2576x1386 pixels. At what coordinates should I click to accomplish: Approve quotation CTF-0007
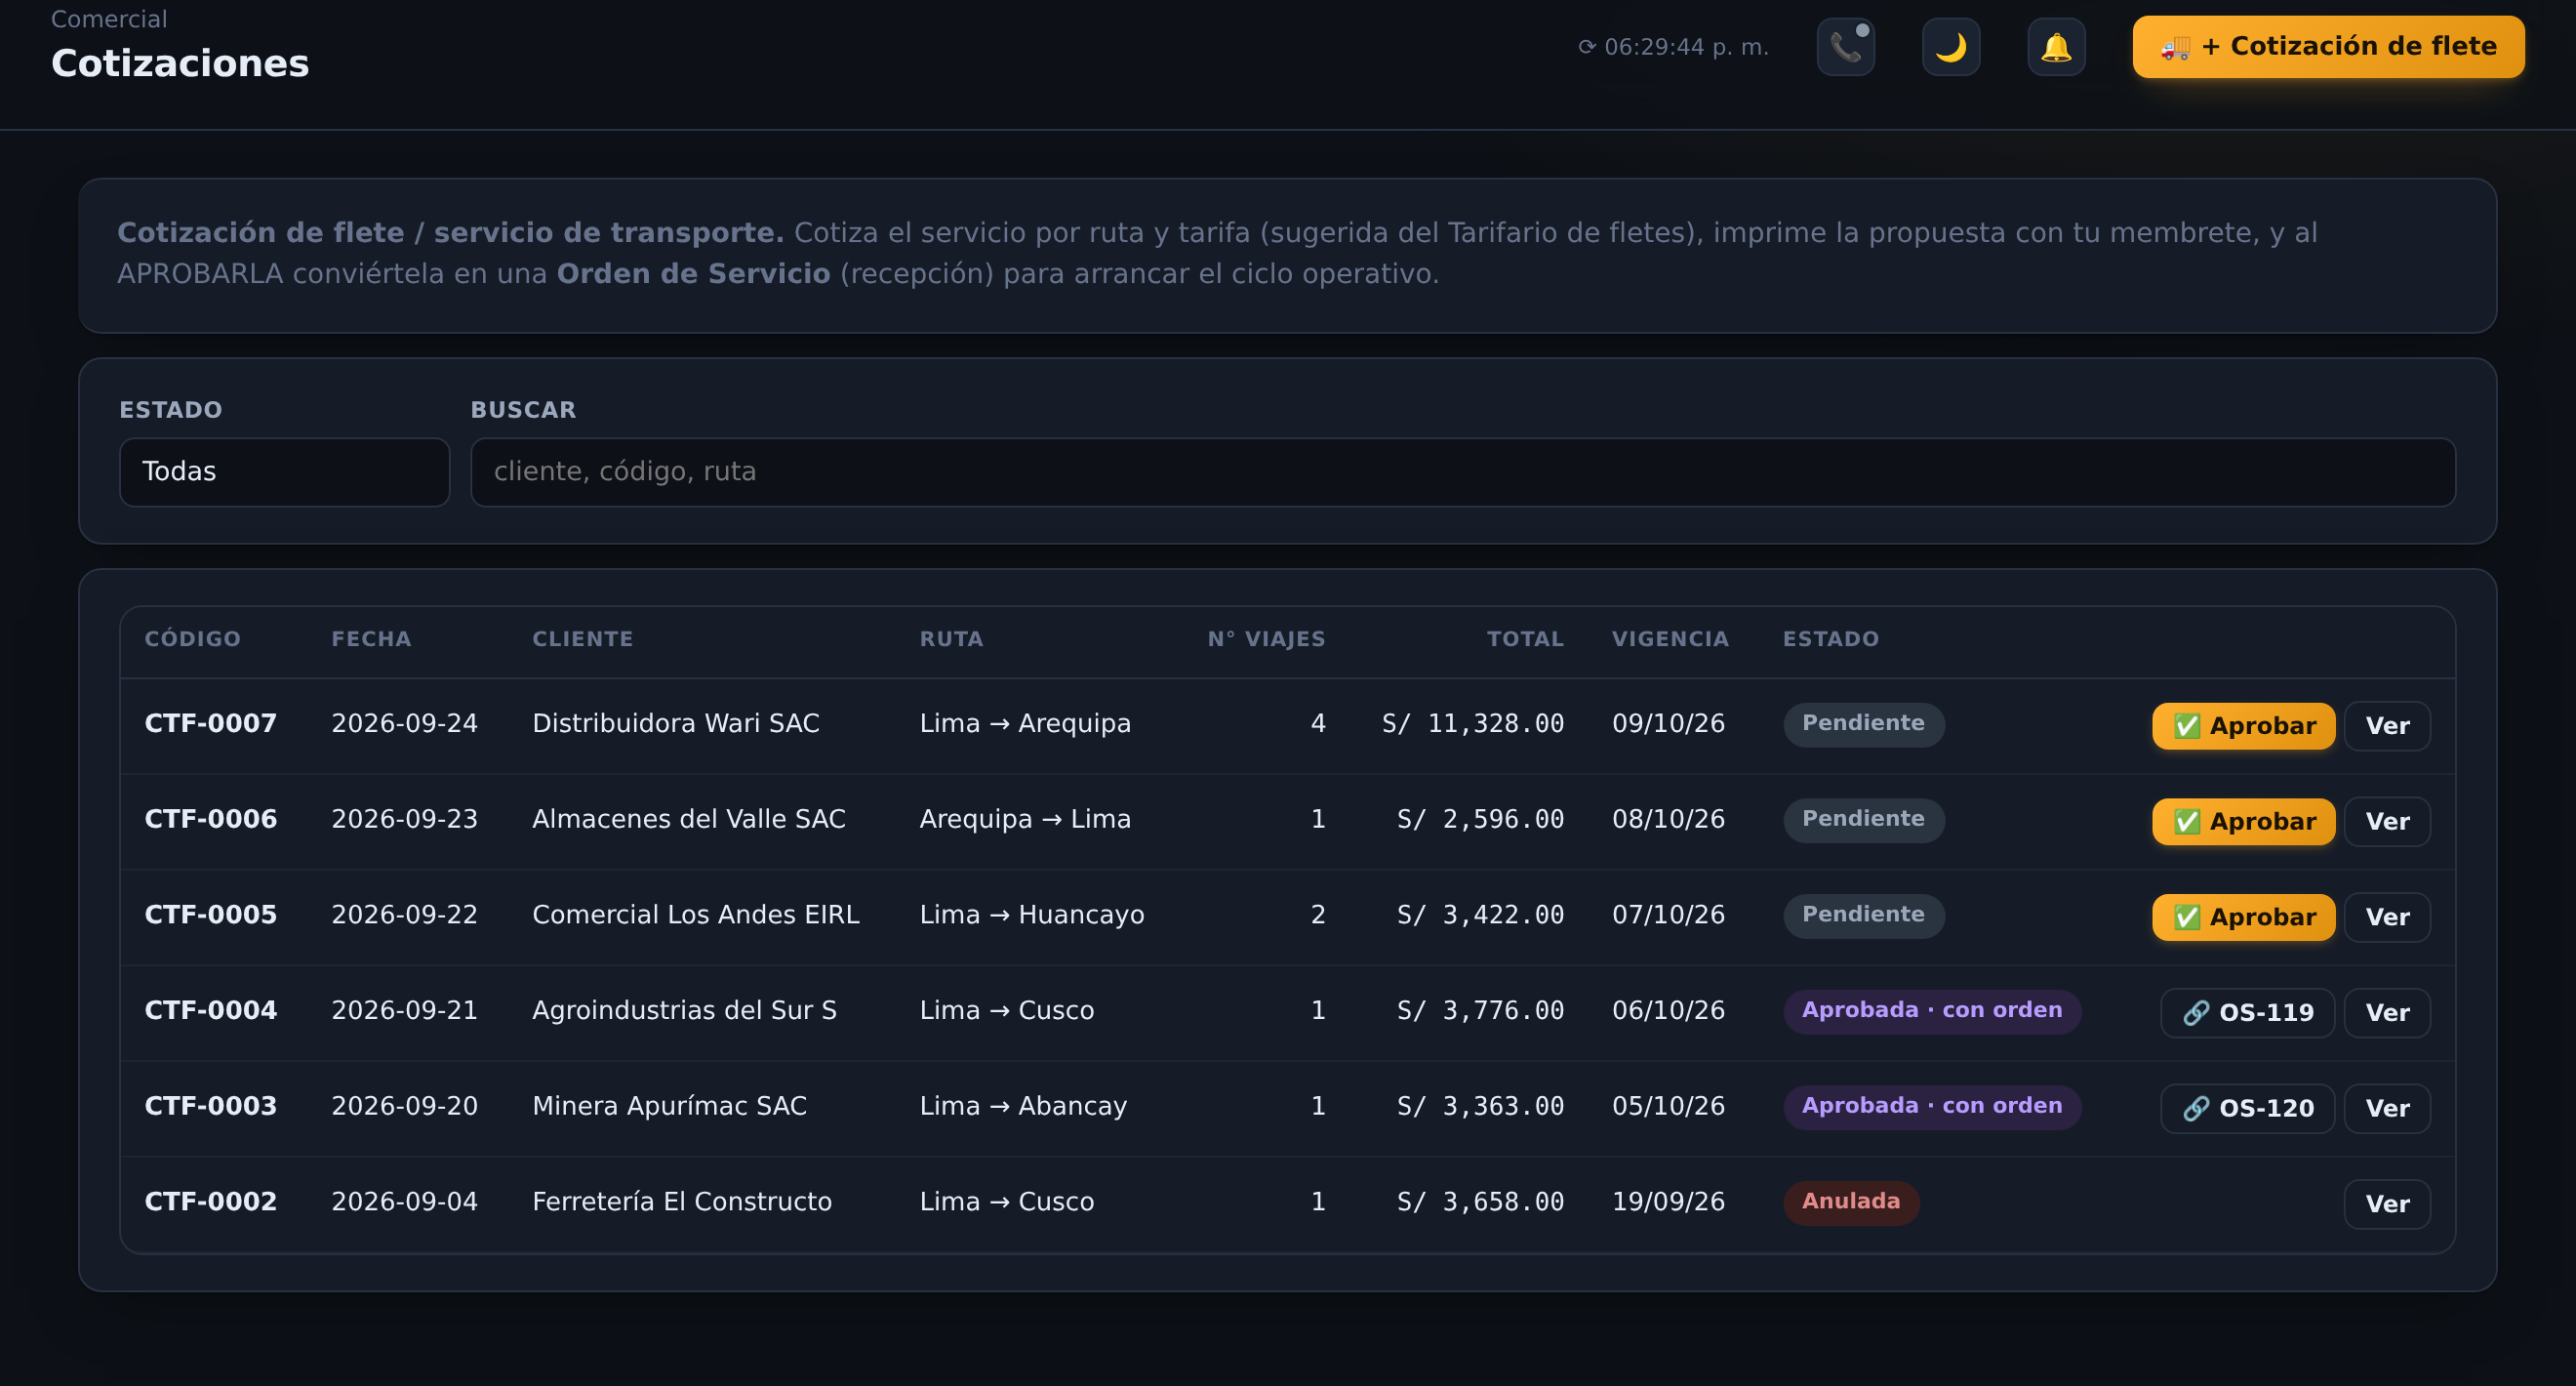click(2243, 726)
